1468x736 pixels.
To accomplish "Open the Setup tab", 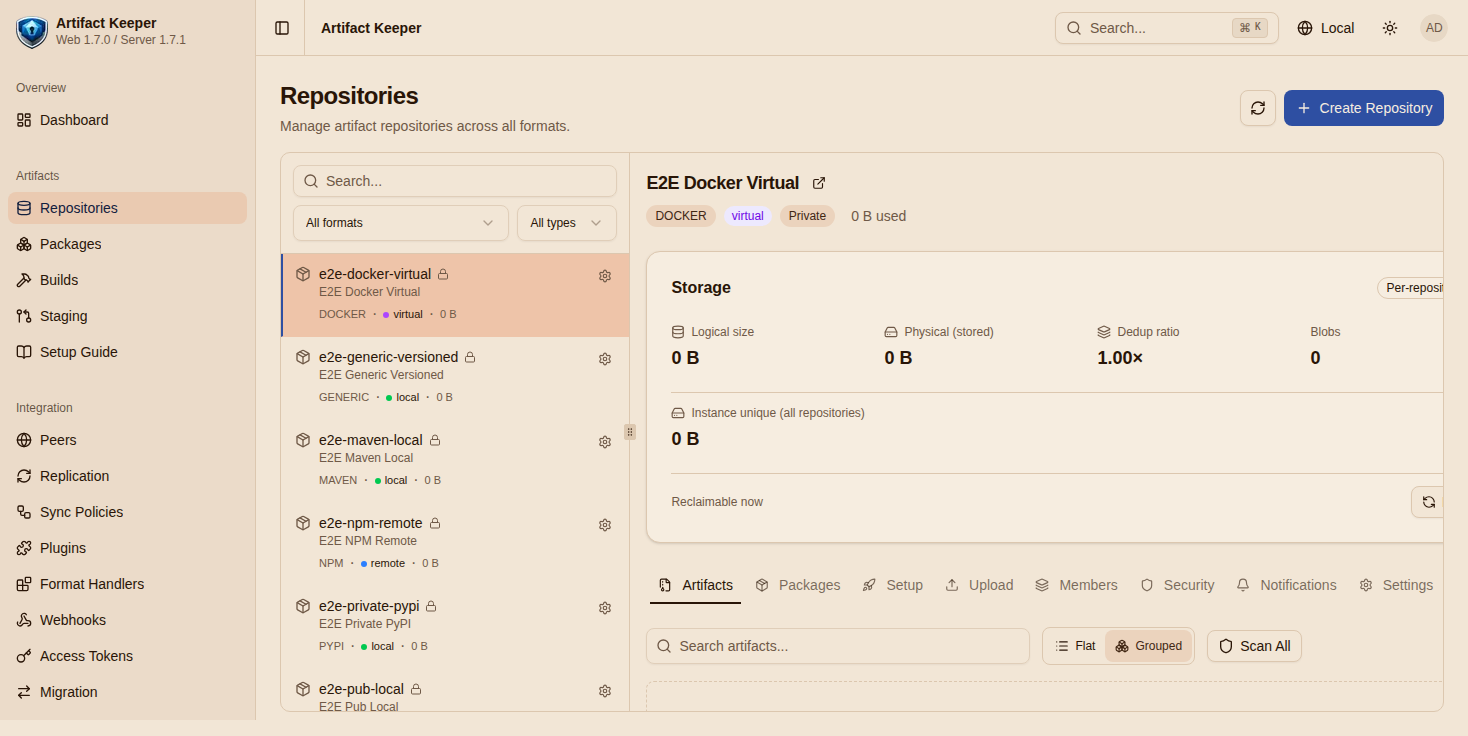I will (892, 585).
